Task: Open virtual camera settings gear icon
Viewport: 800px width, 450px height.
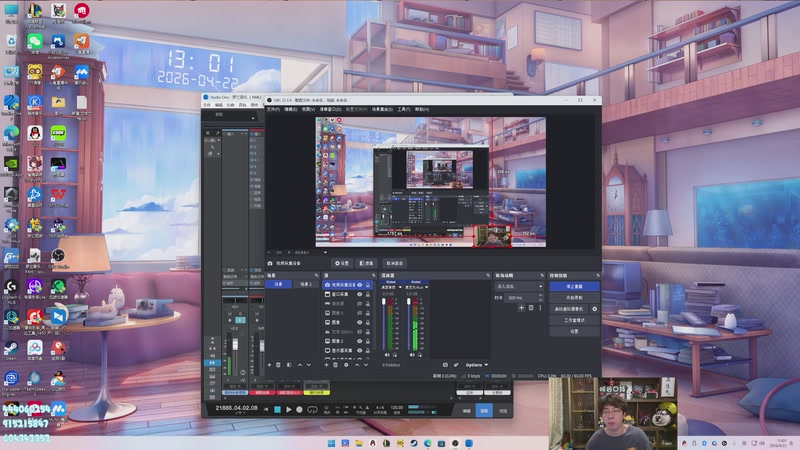Action: pos(594,309)
